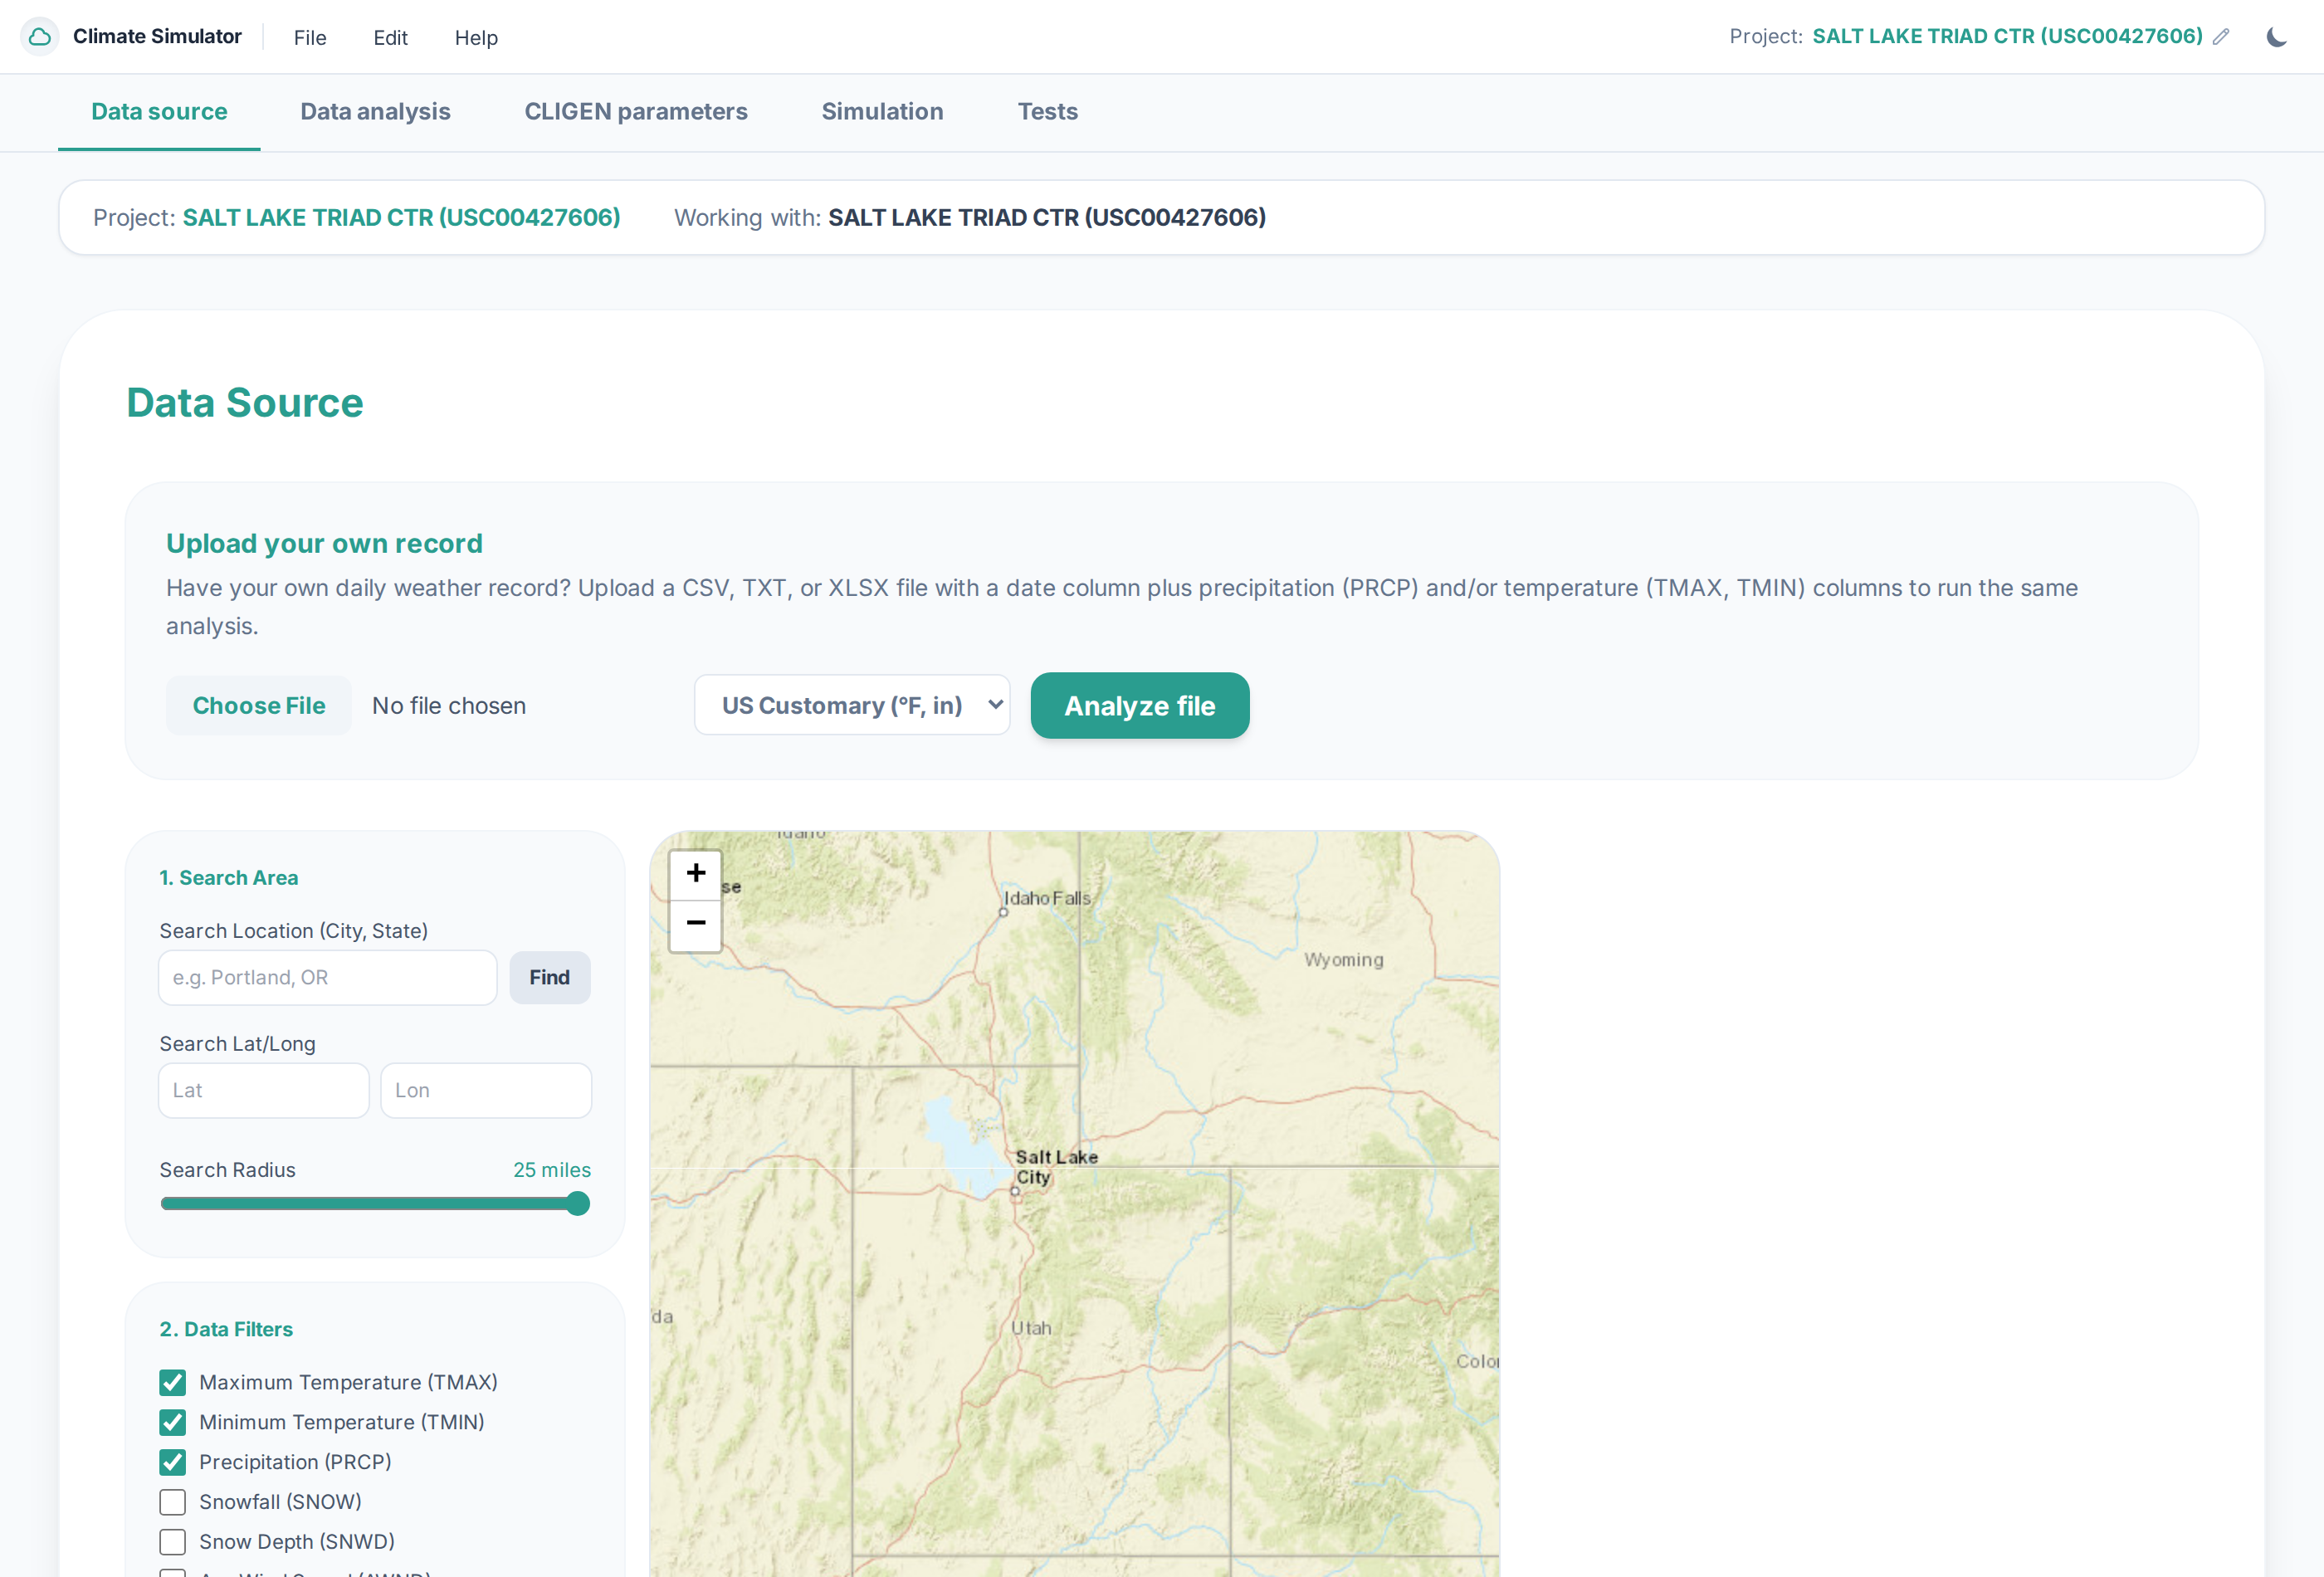2324x1577 pixels.
Task: Click the Choose File button
Action: (259, 706)
